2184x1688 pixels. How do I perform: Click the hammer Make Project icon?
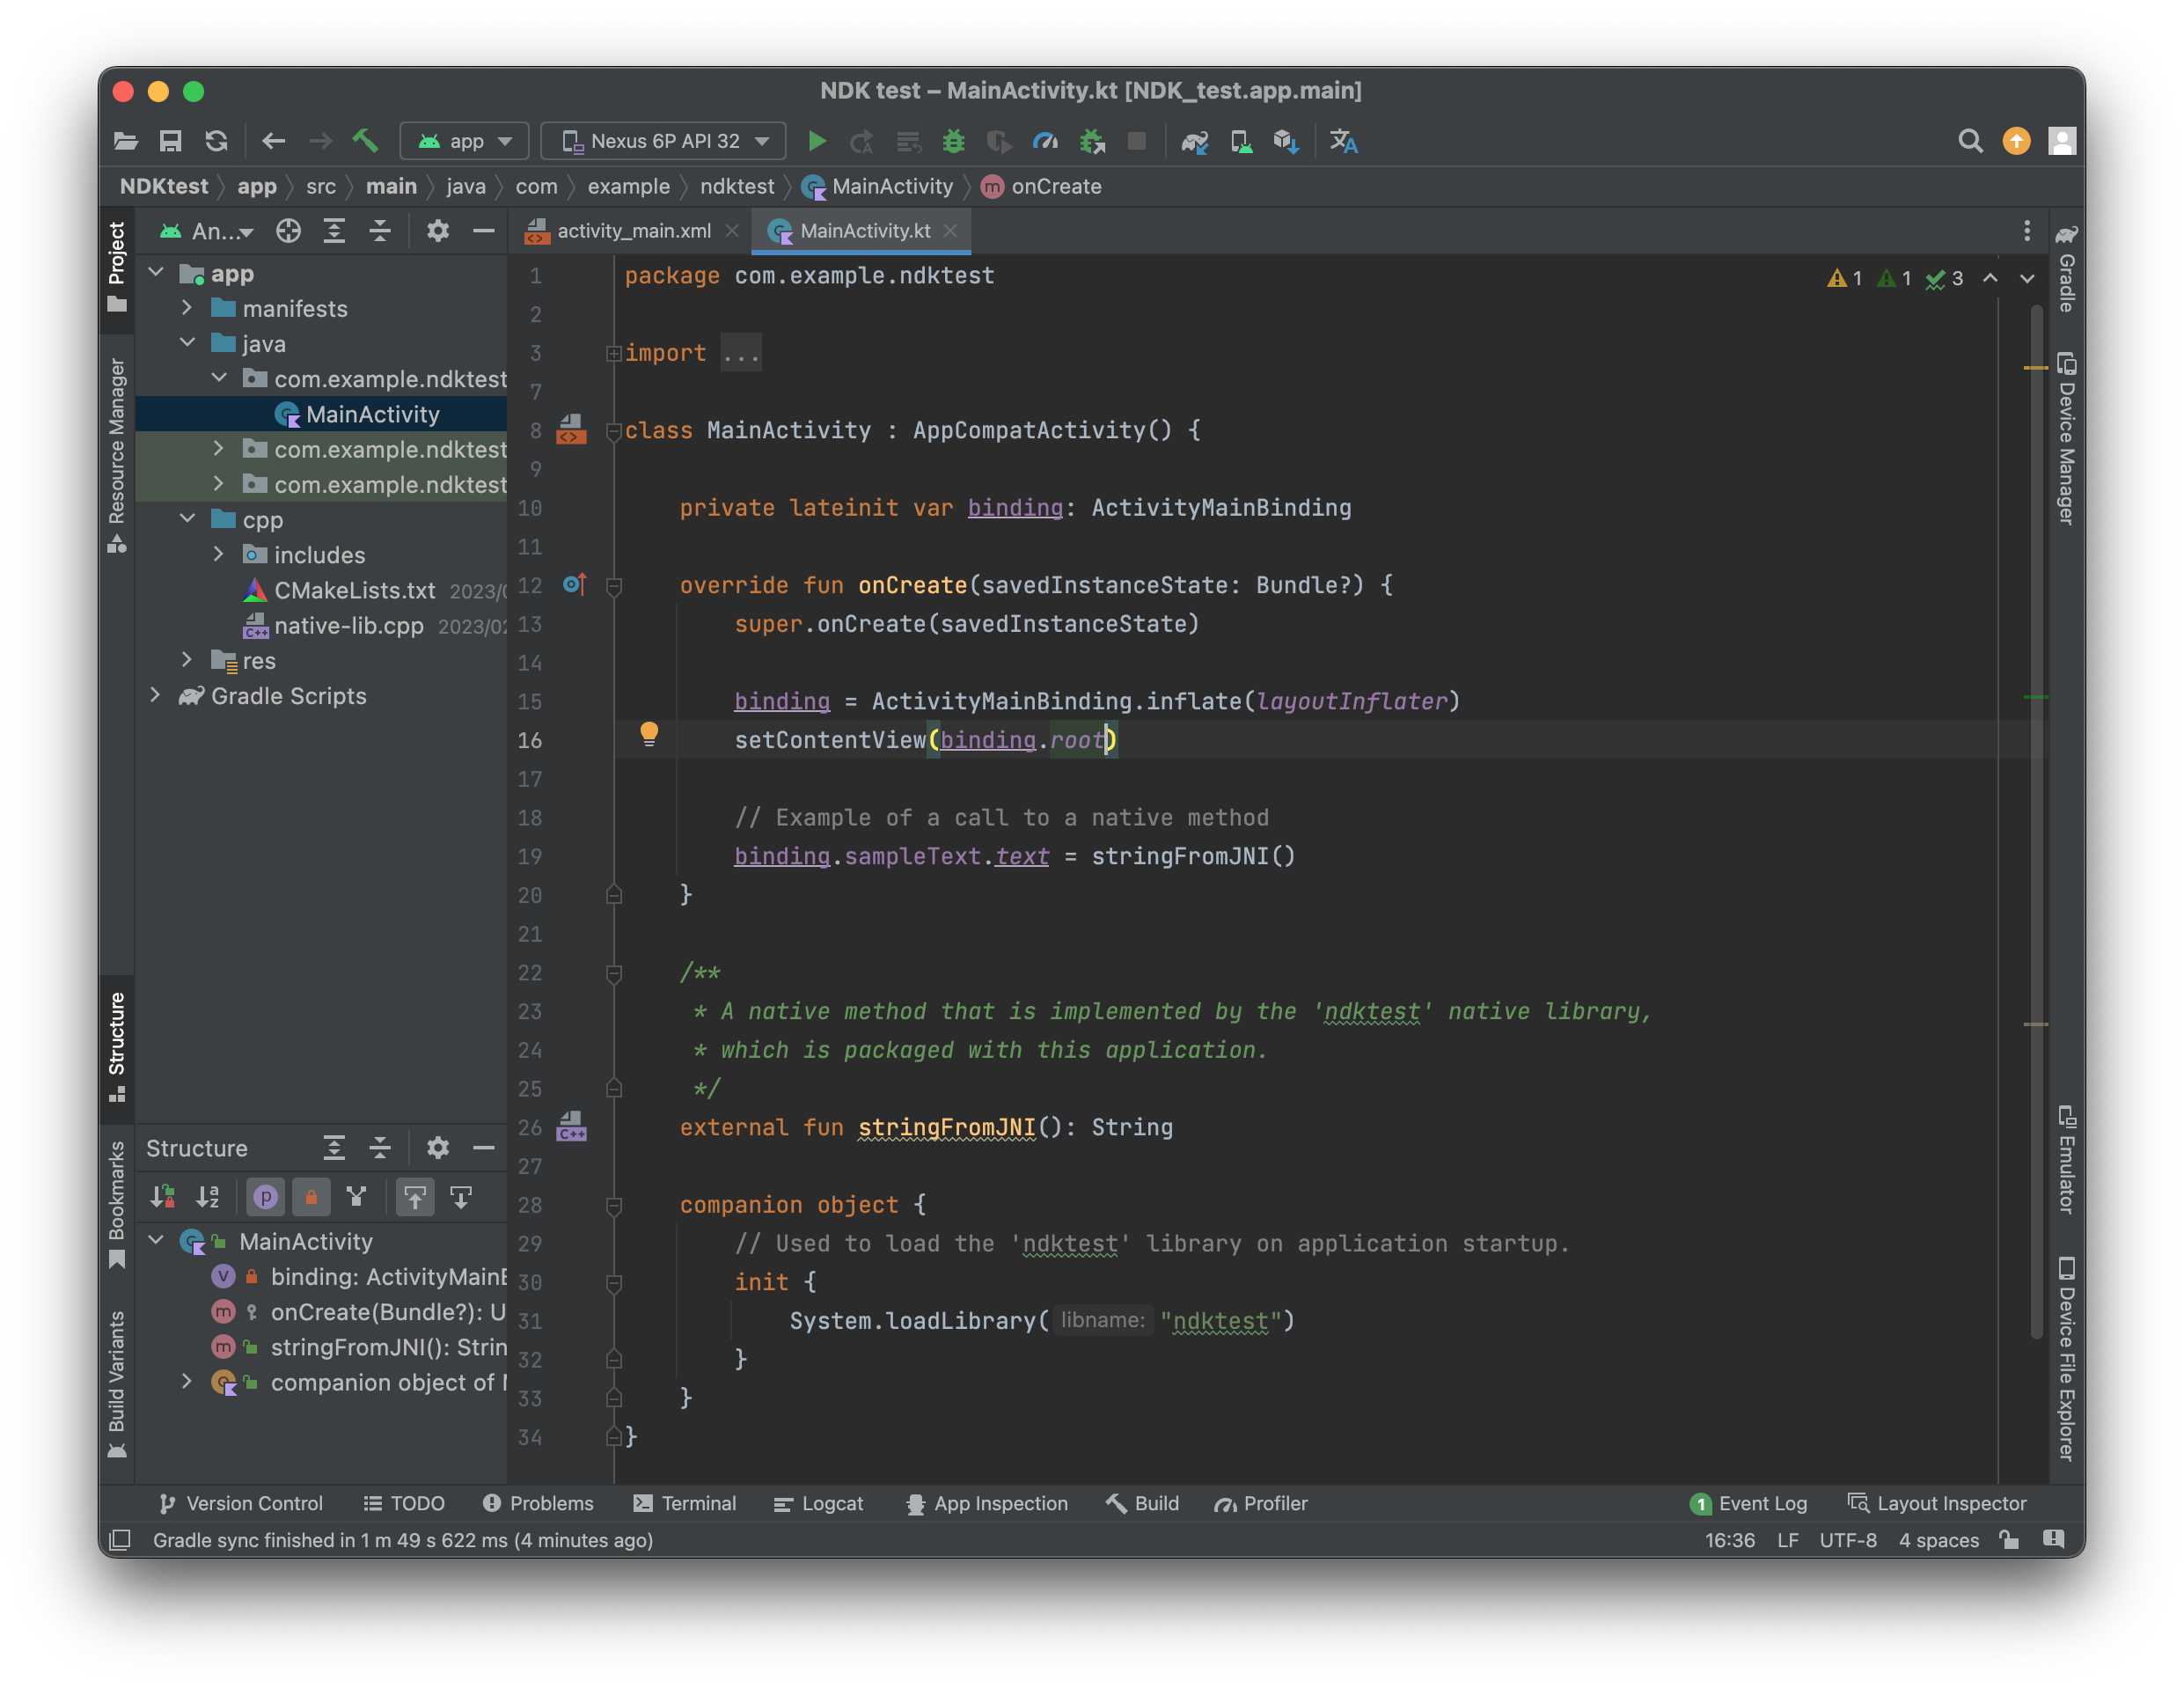365,141
